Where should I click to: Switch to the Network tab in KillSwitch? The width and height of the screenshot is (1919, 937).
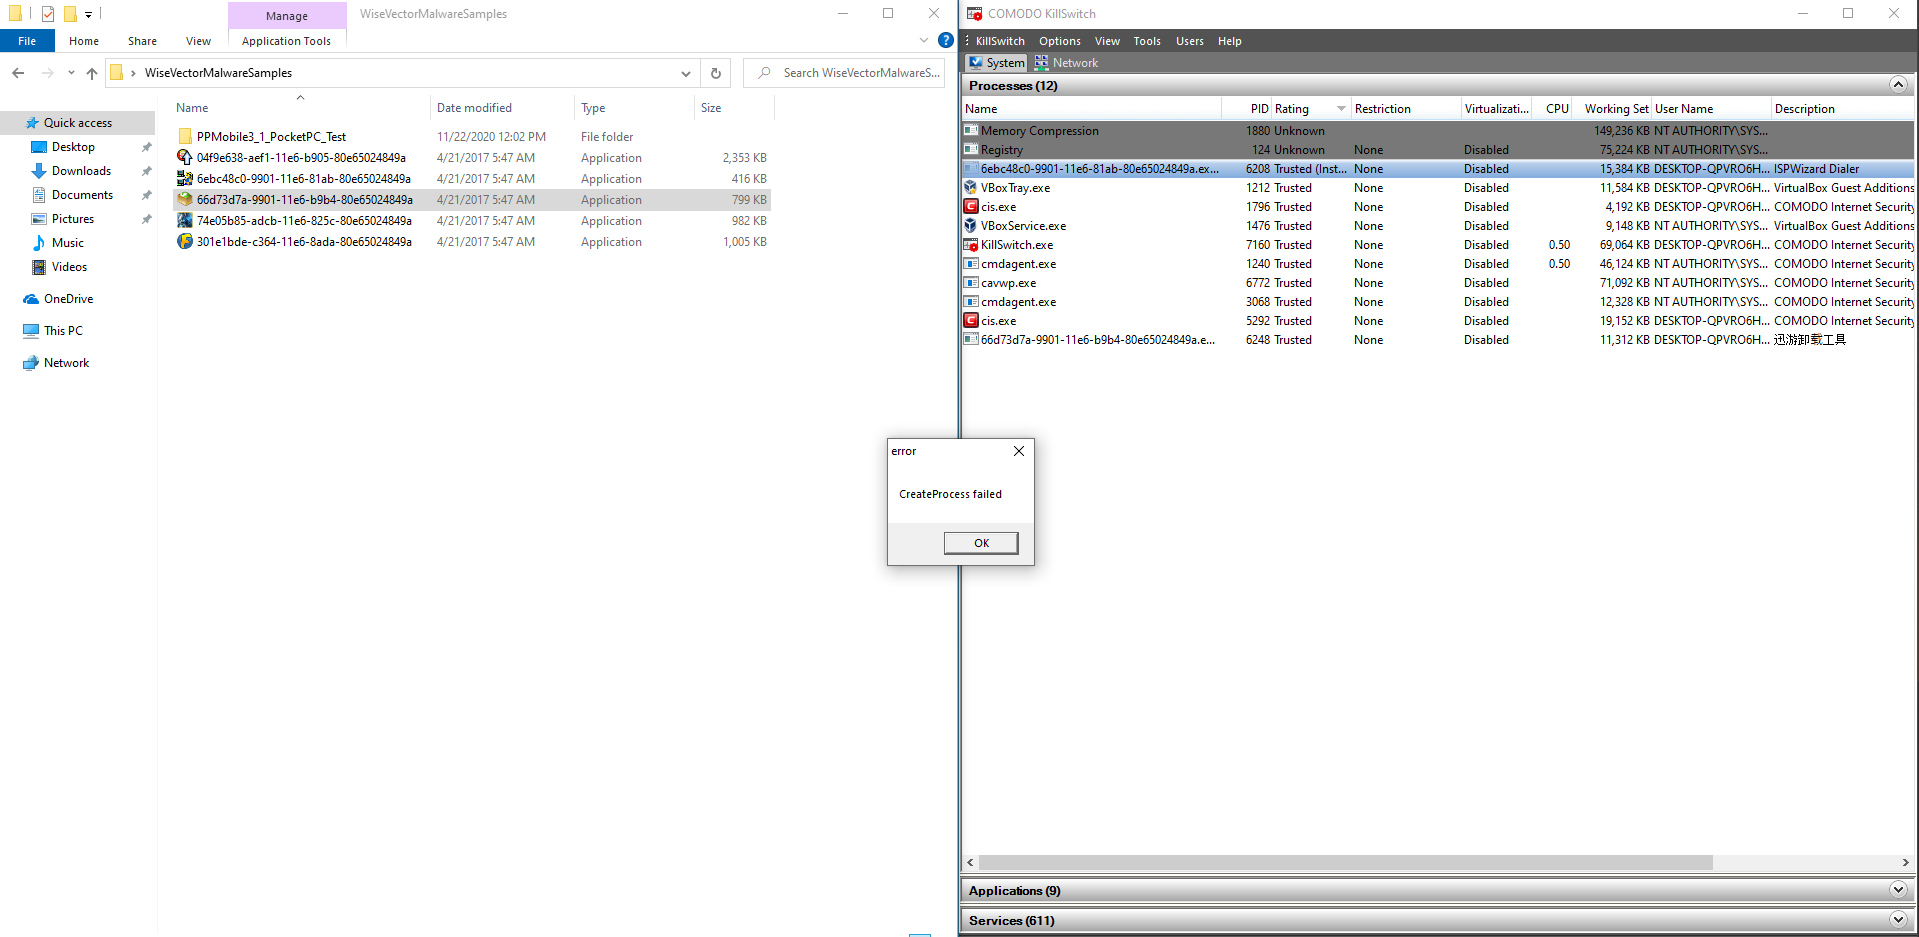click(1066, 63)
